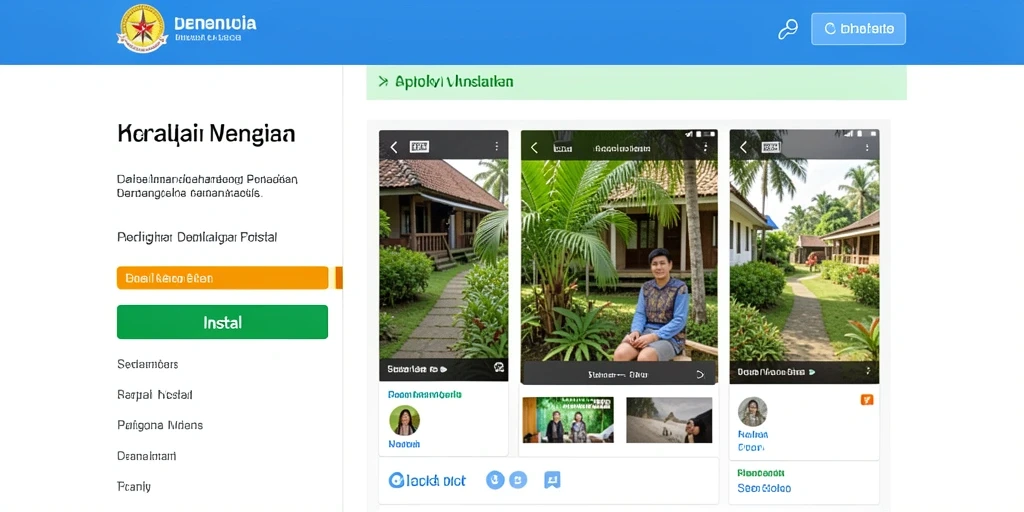Viewport: 1024px width, 512px height.
Task: Open search via the magnifier icon
Action: point(788,29)
